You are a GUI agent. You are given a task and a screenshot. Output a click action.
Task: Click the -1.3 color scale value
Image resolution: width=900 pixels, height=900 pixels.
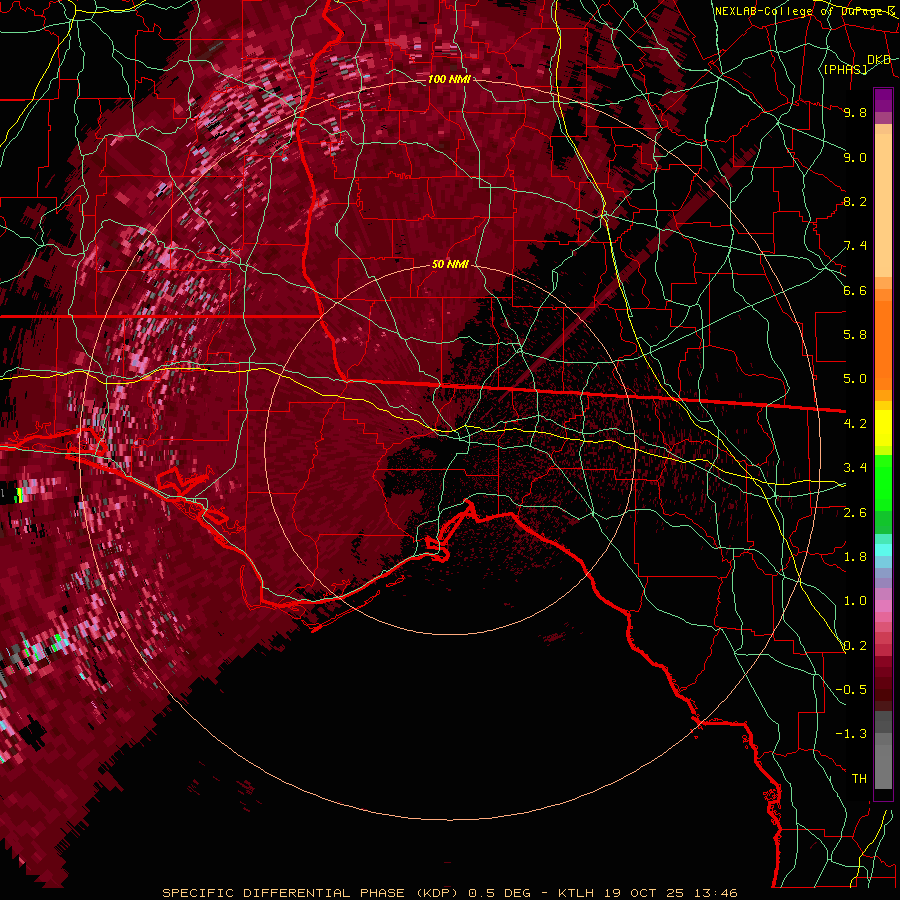[x=851, y=734]
